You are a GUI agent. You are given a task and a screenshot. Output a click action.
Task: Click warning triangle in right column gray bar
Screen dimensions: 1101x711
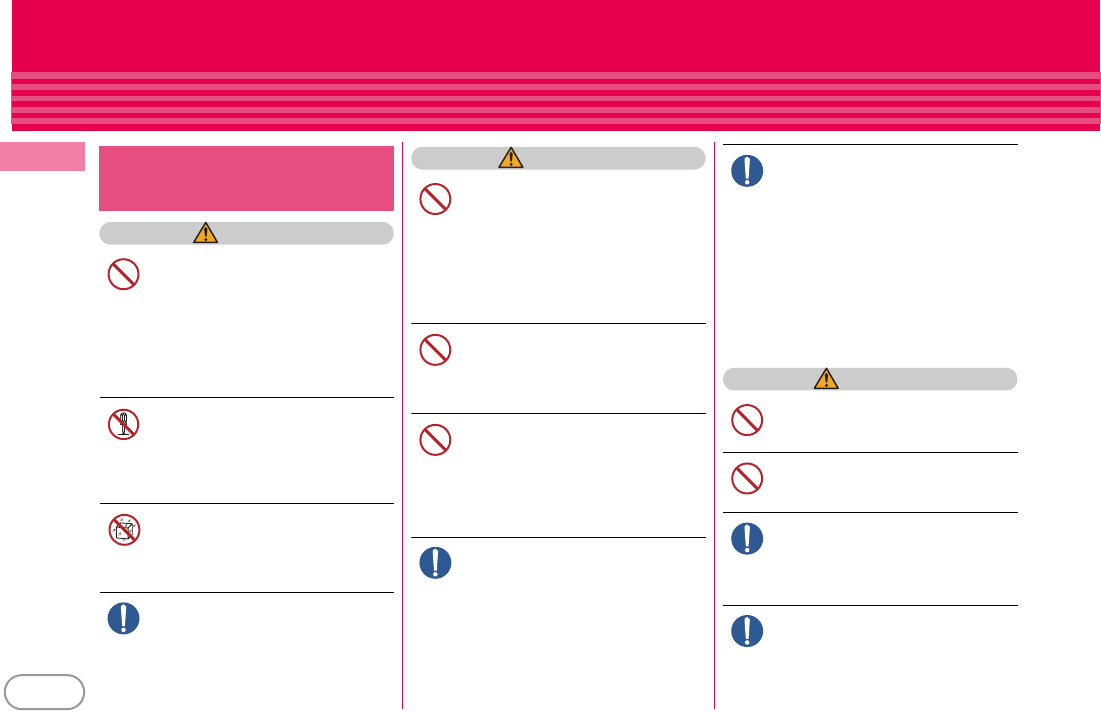coord(826,378)
